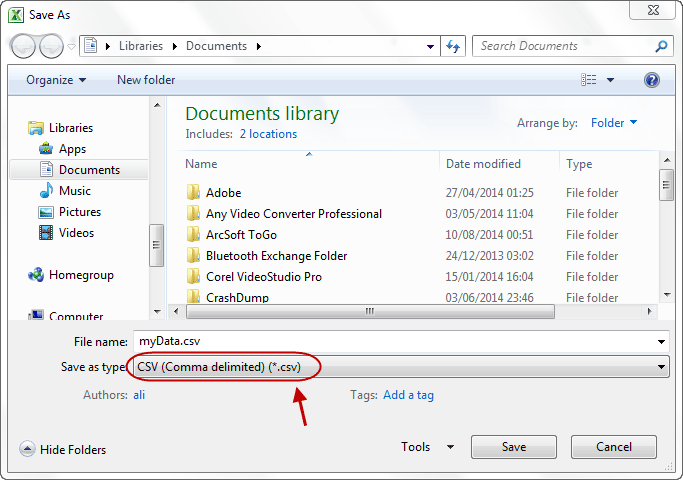This screenshot has width=683, height=480.
Task: Open help with the question mark icon
Action: [x=652, y=80]
